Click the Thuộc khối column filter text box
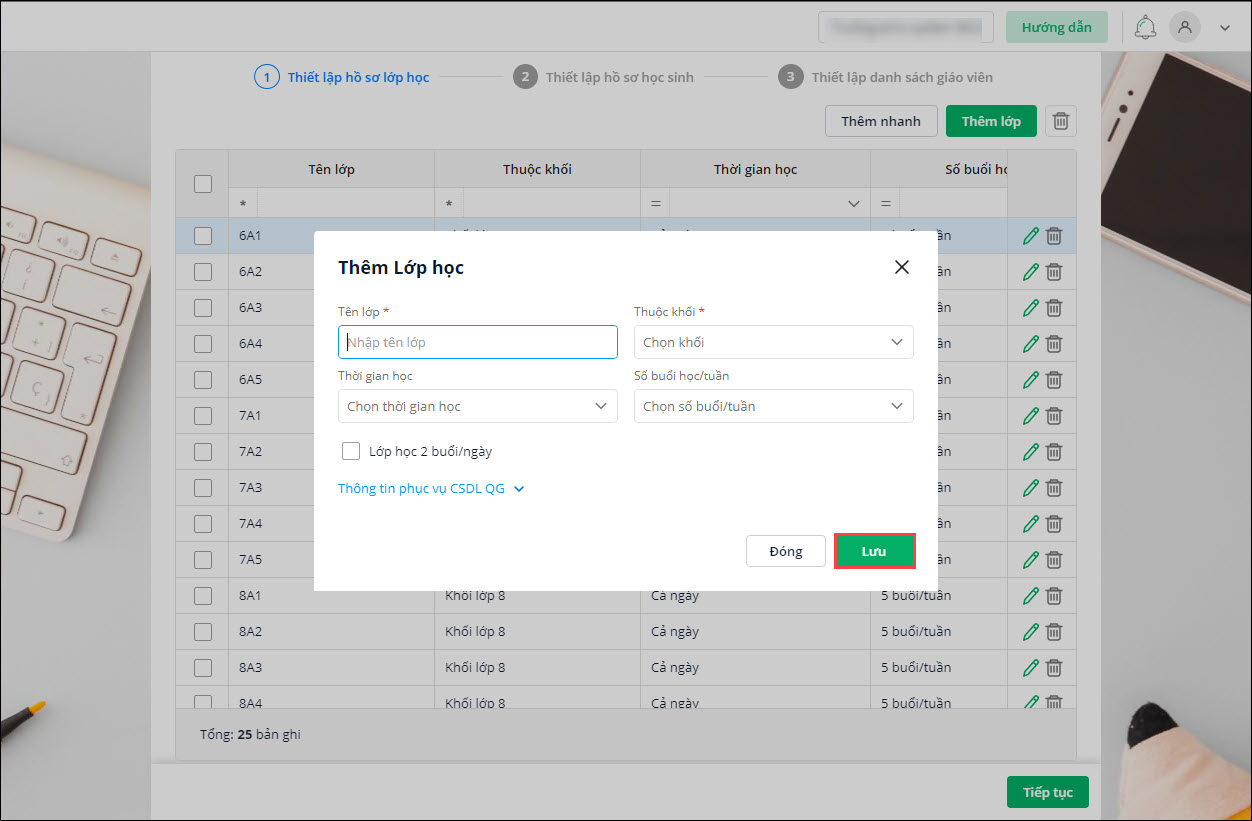This screenshot has height=821, width=1252. pos(551,204)
